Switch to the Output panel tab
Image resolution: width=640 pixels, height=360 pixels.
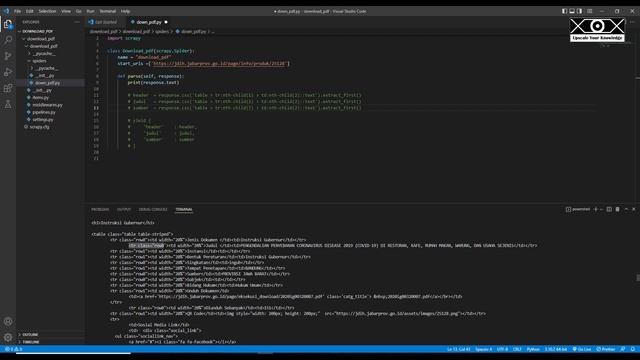[124, 209]
